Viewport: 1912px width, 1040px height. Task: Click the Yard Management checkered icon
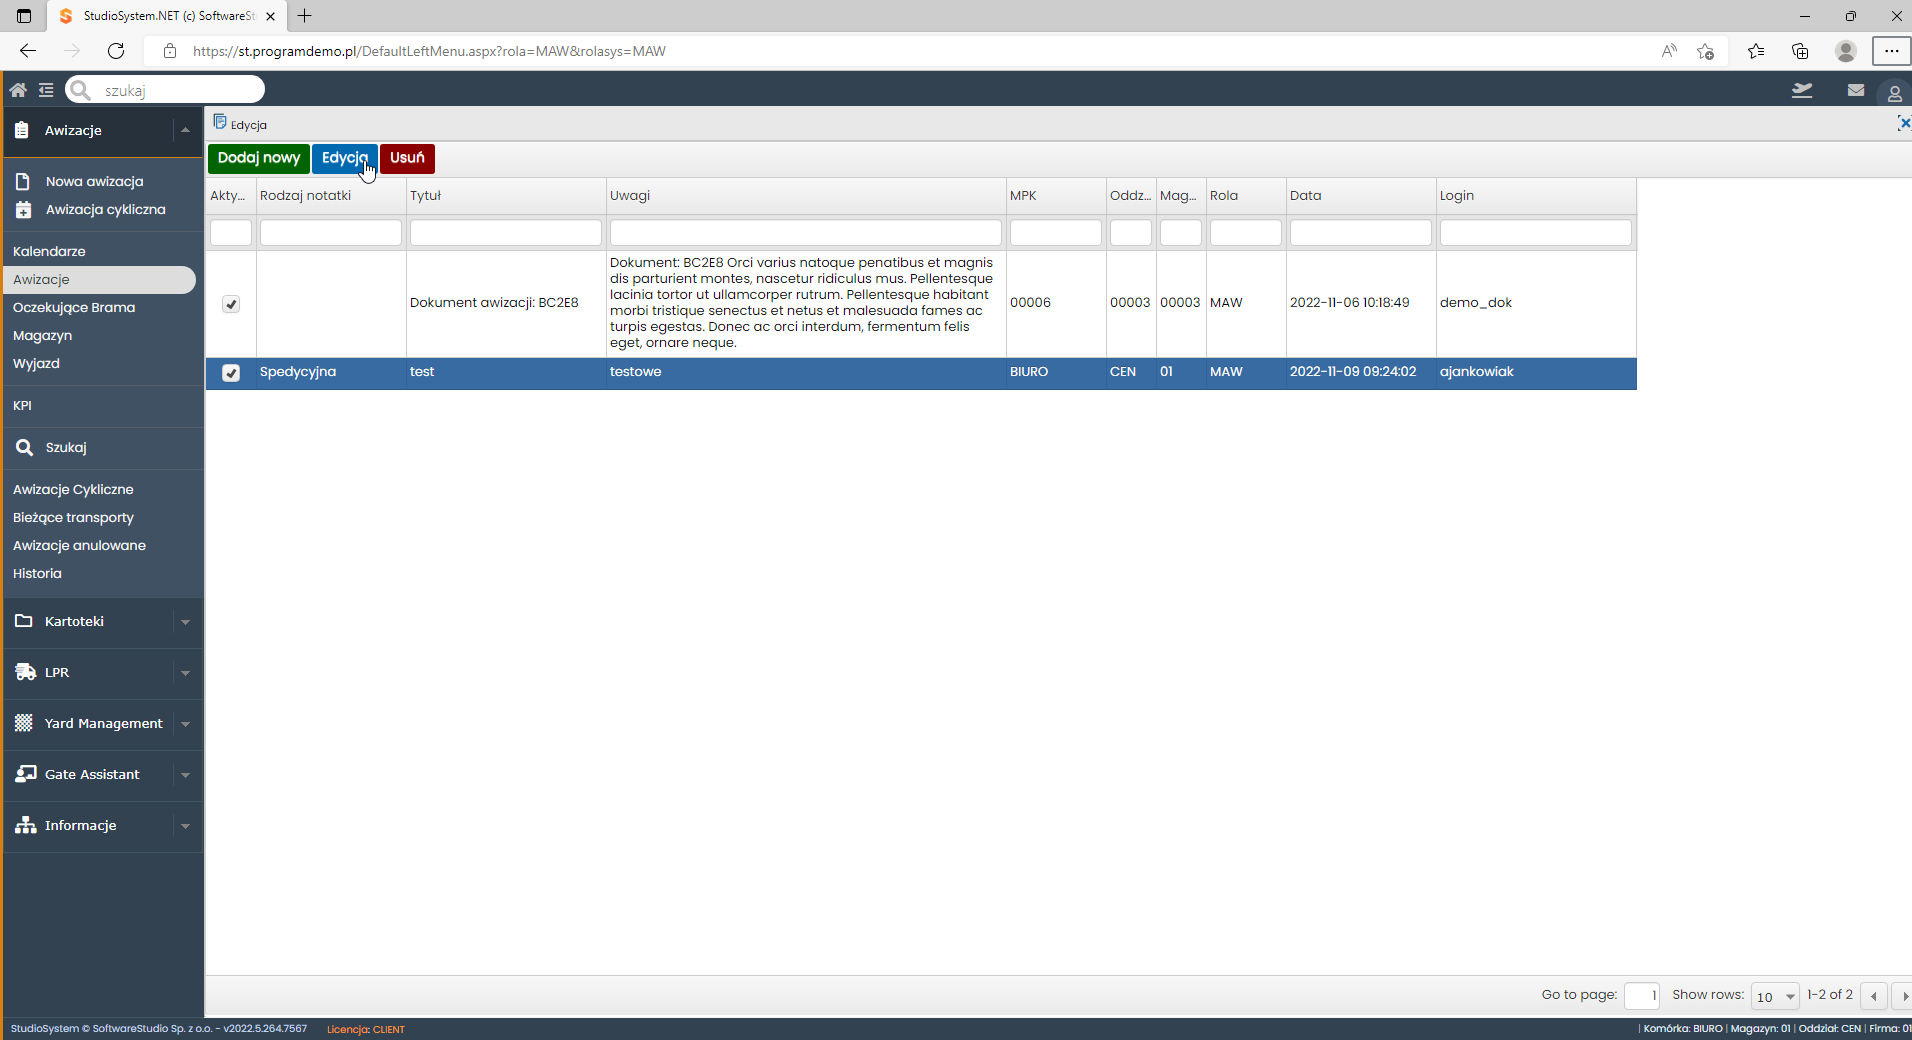[24, 723]
